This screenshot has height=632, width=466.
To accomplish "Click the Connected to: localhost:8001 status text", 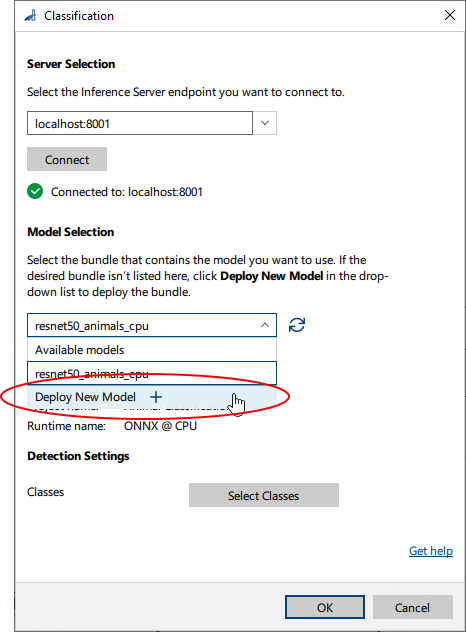I will pos(127,192).
